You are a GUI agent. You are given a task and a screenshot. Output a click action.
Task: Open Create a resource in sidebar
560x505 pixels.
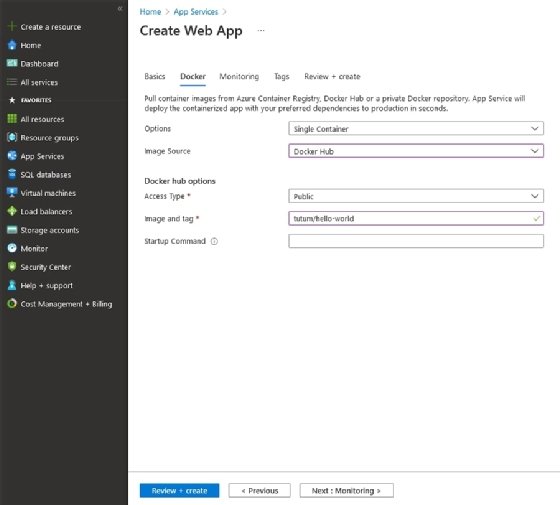(51, 27)
